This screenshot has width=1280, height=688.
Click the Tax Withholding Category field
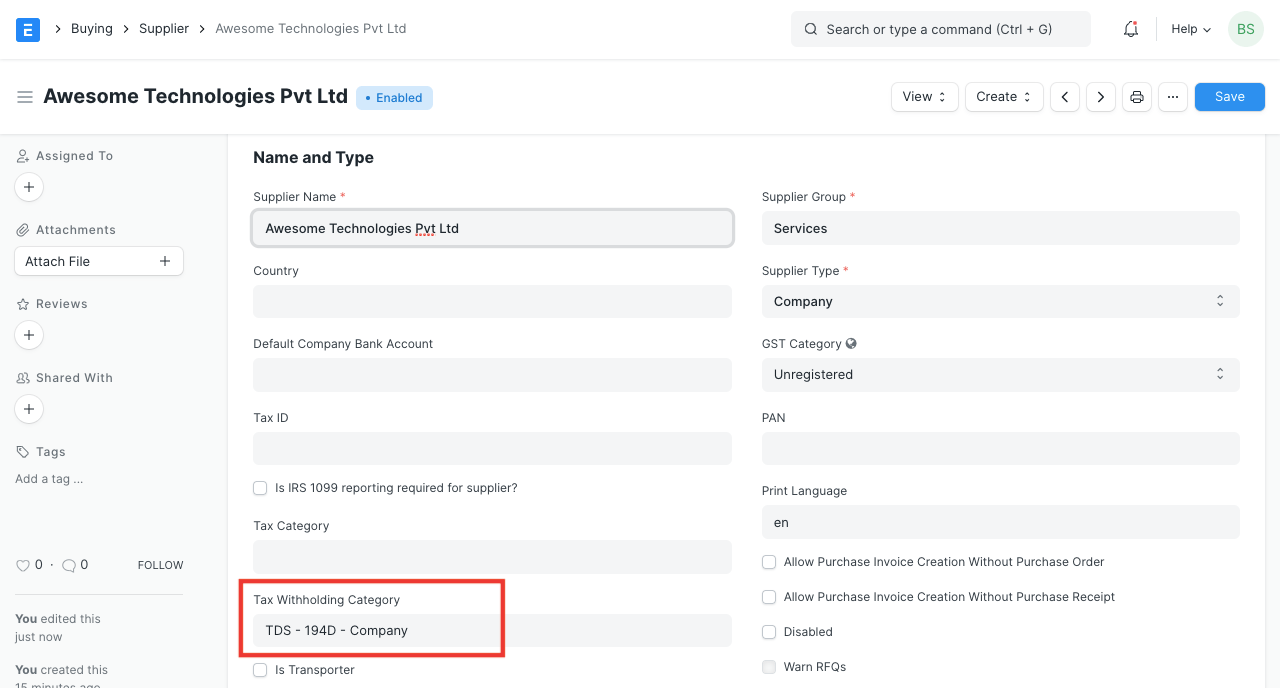pos(491,631)
